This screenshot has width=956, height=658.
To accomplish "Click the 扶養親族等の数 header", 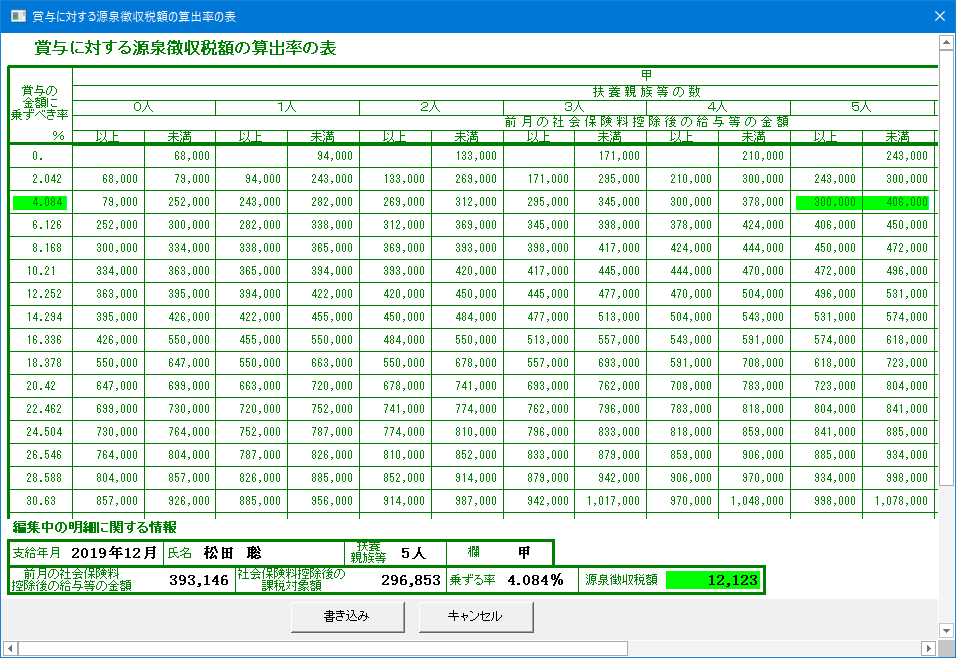I will click(646, 92).
